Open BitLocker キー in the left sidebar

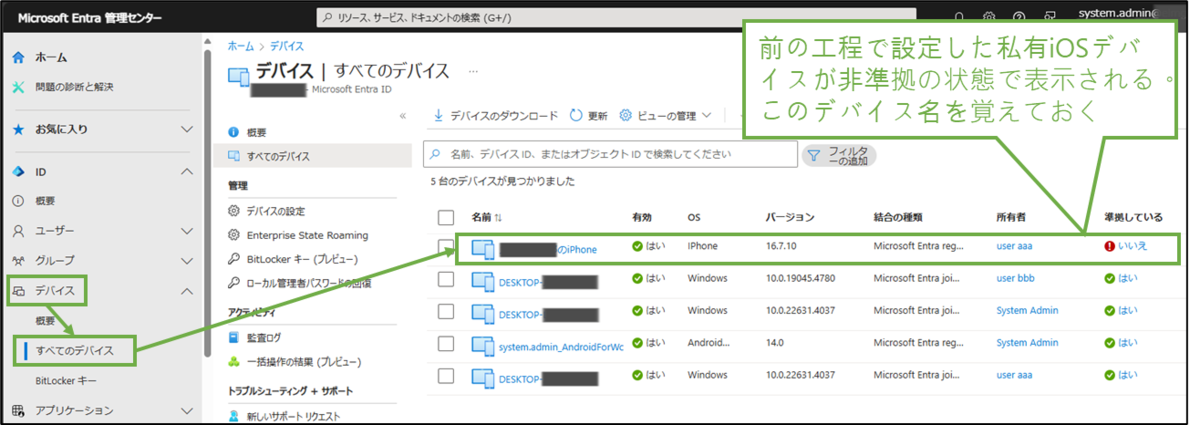point(66,380)
